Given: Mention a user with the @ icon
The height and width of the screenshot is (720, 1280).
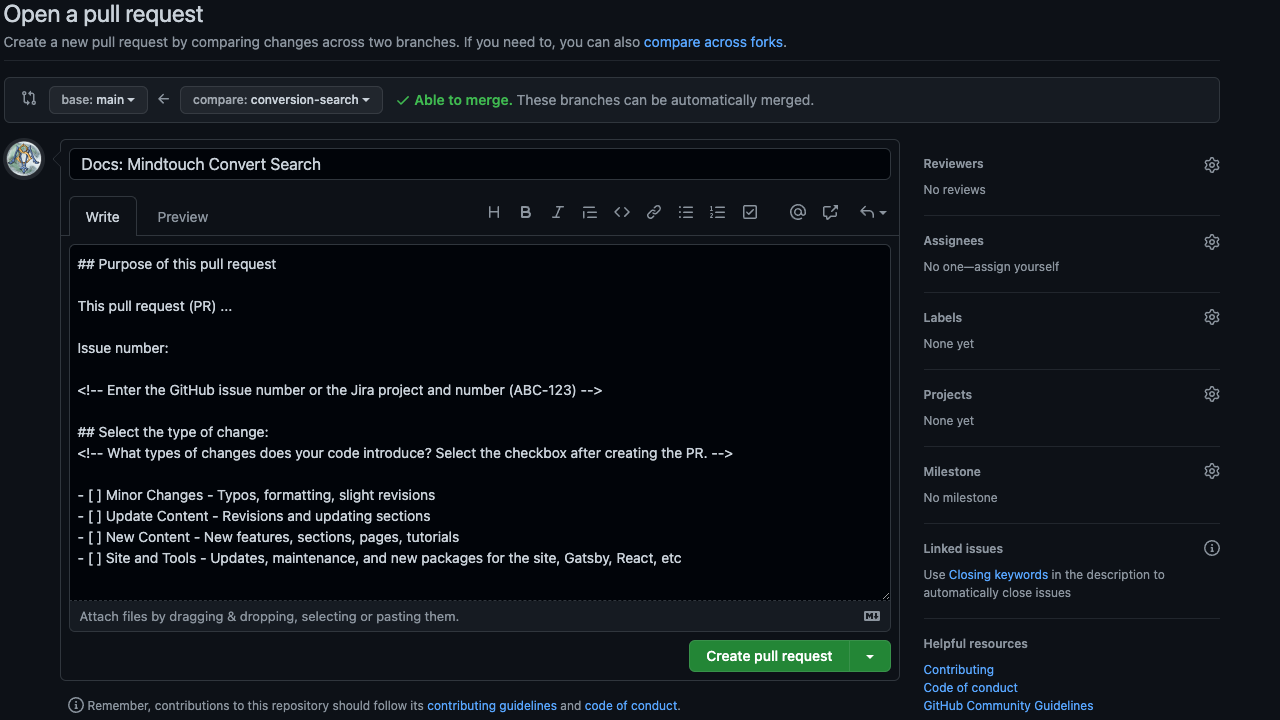Looking at the screenshot, I should [797, 212].
